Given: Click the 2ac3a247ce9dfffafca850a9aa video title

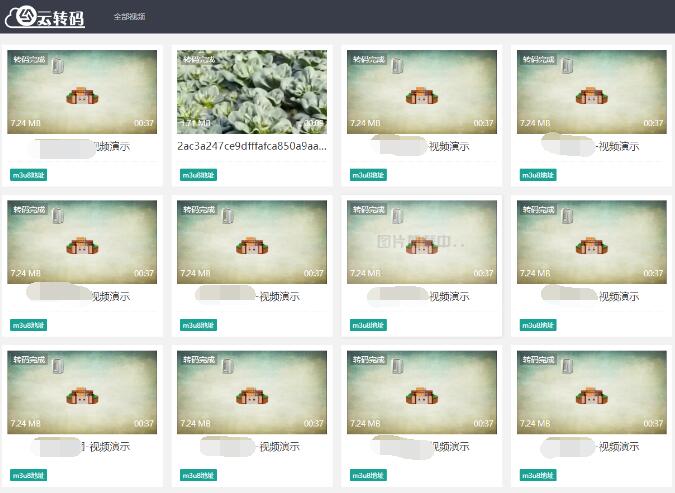Looking at the screenshot, I should click(251, 146).
